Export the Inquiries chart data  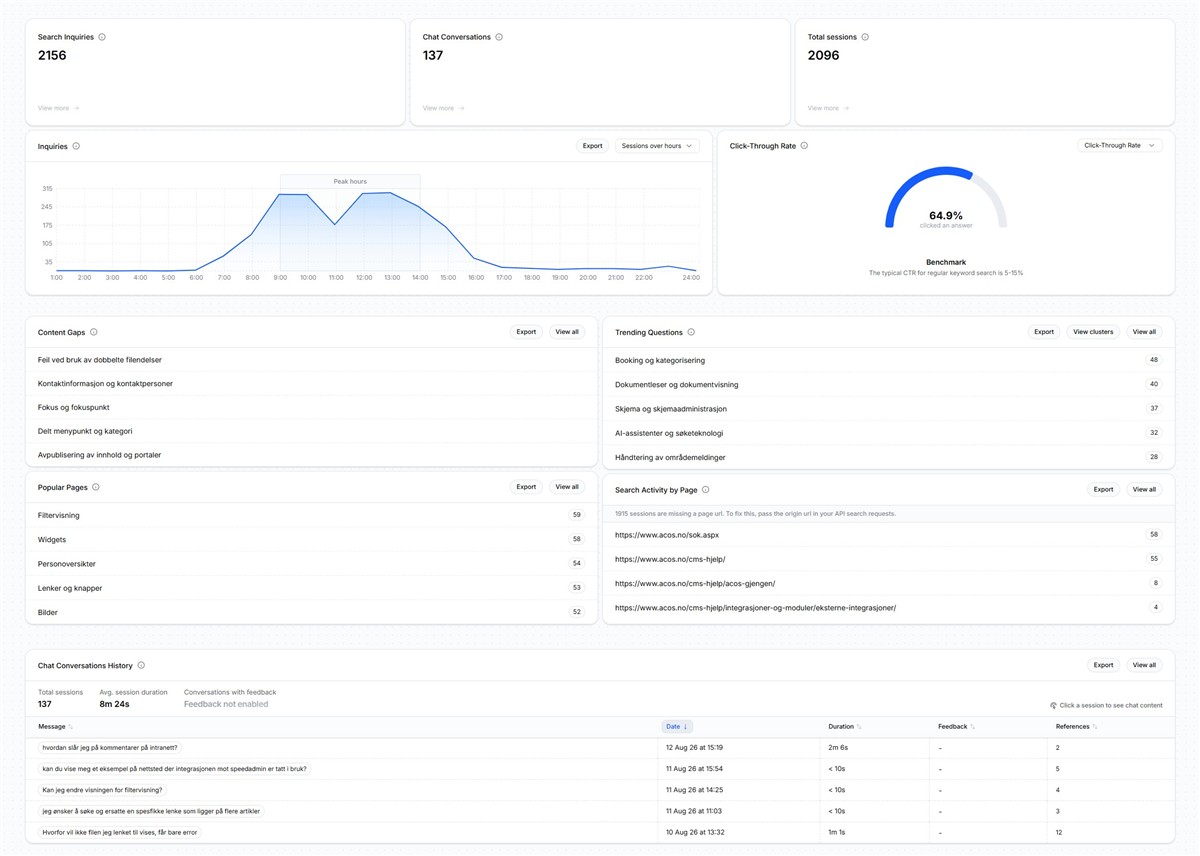593,146
